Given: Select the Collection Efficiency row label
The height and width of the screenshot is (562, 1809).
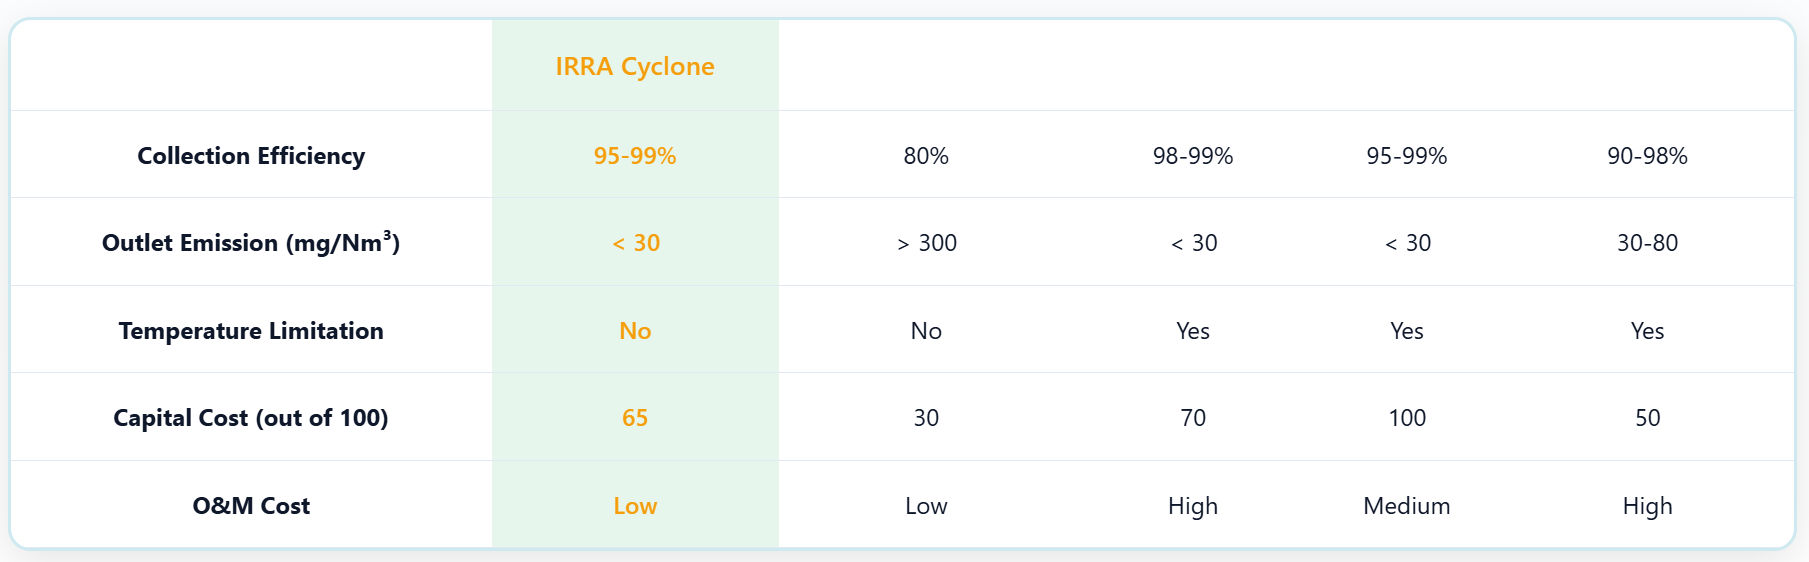Looking at the screenshot, I should tap(251, 156).
